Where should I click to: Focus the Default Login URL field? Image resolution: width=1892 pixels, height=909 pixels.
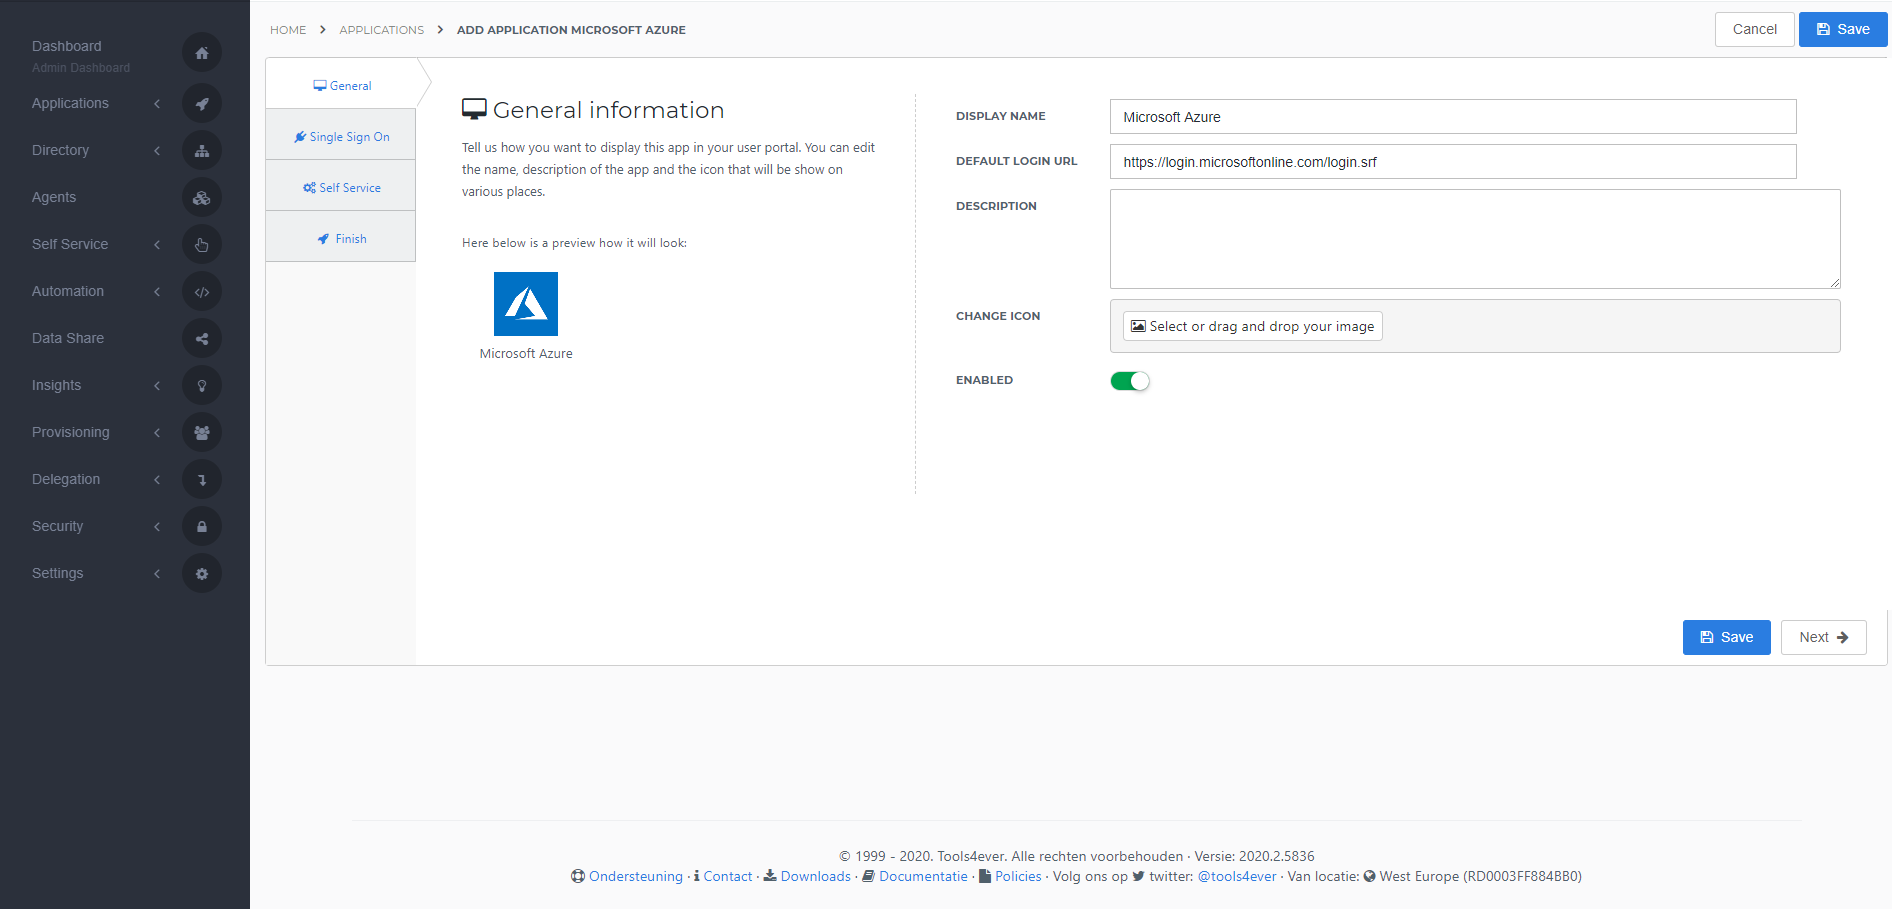click(x=1453, y=161)
